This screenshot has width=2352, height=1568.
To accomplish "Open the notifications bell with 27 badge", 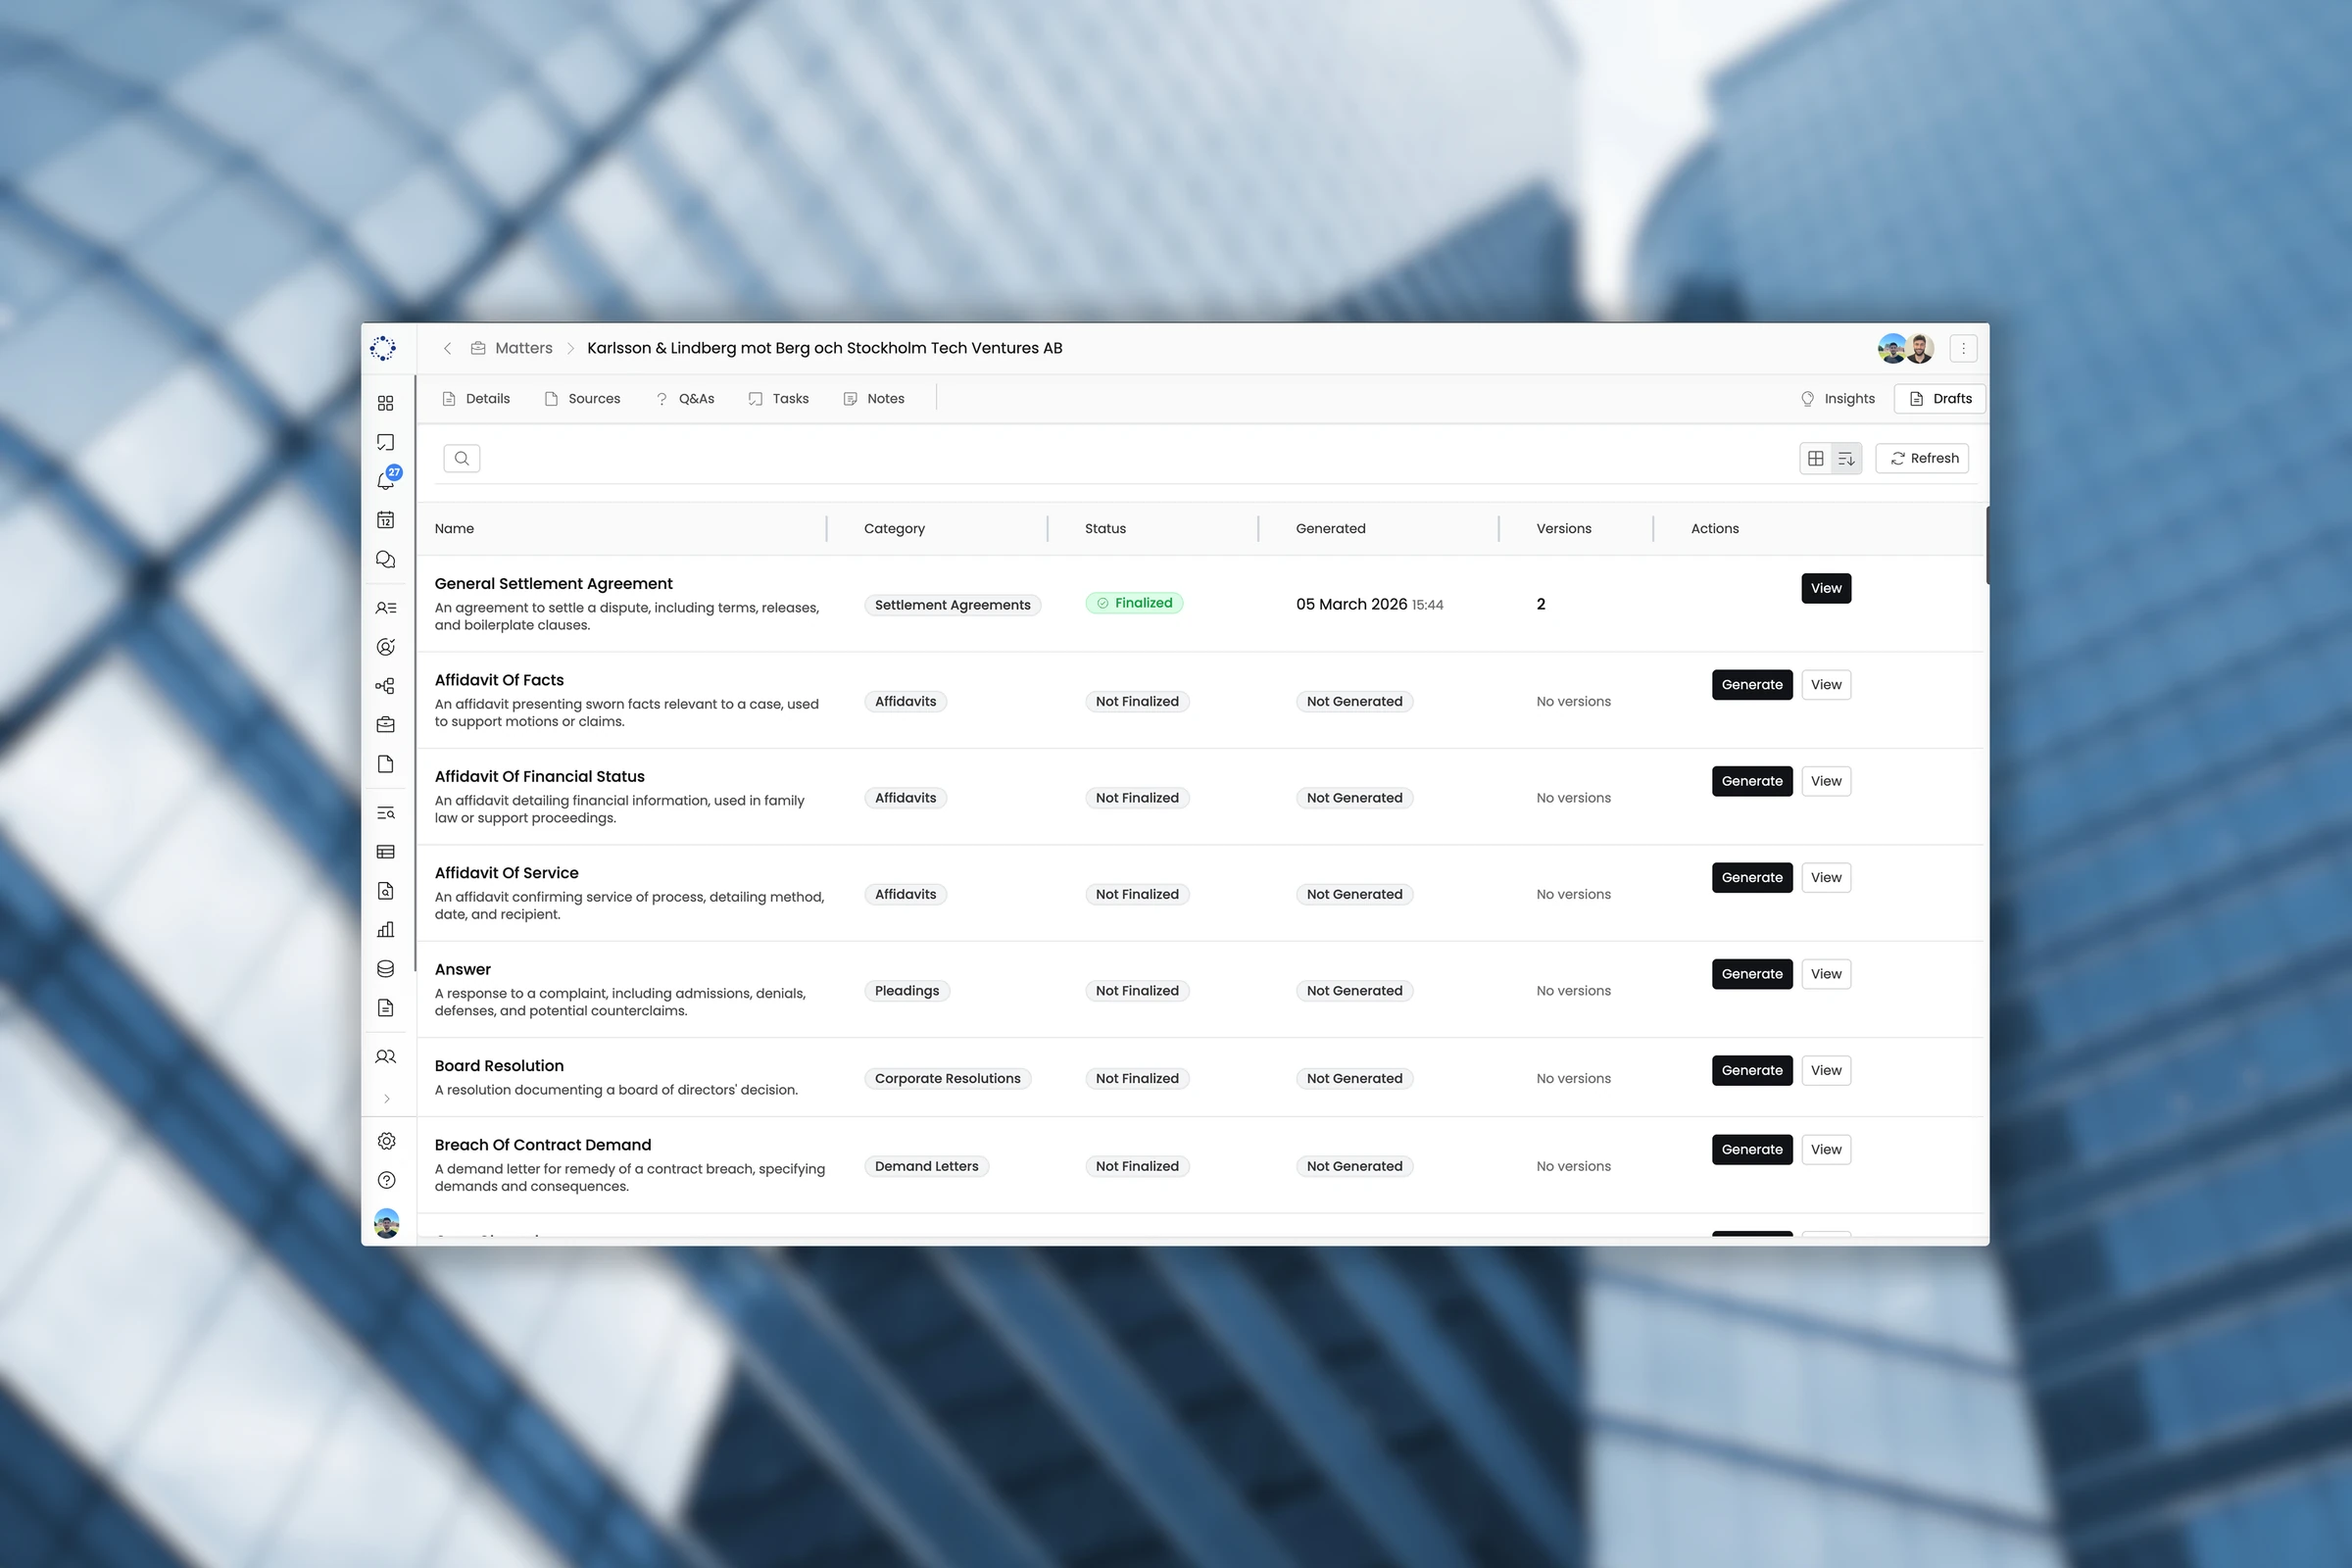I will tap(386, 481).
